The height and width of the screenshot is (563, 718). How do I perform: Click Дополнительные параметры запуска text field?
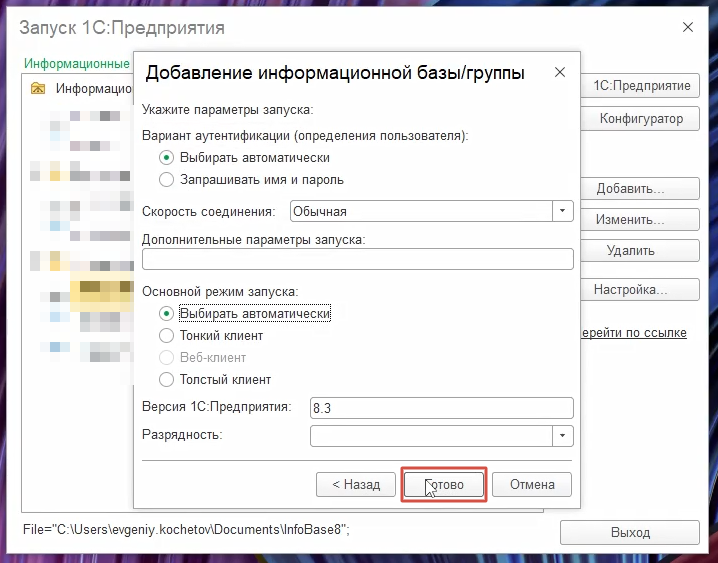(x=357, y=260)
